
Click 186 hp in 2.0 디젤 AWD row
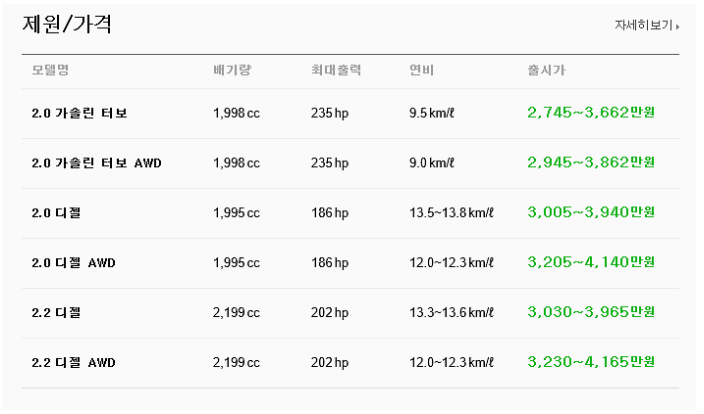click(330, 263)
